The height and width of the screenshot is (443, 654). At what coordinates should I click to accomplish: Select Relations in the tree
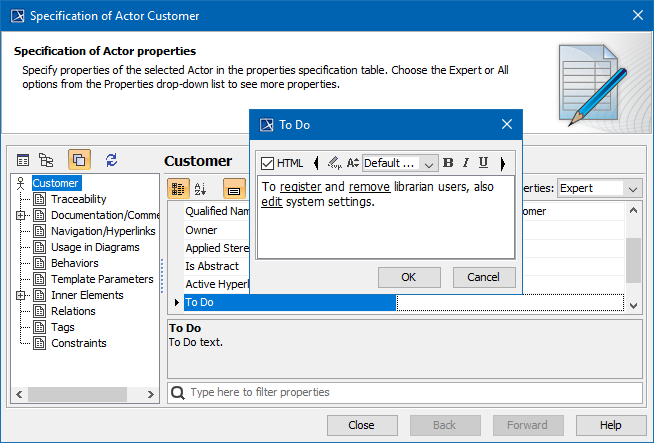pyautogui.click(x=73, y=311)
